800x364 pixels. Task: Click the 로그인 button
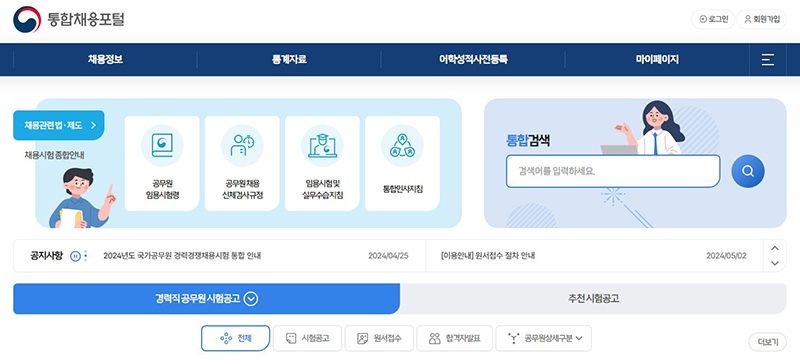pyautogui.click(x=713, y=19)
